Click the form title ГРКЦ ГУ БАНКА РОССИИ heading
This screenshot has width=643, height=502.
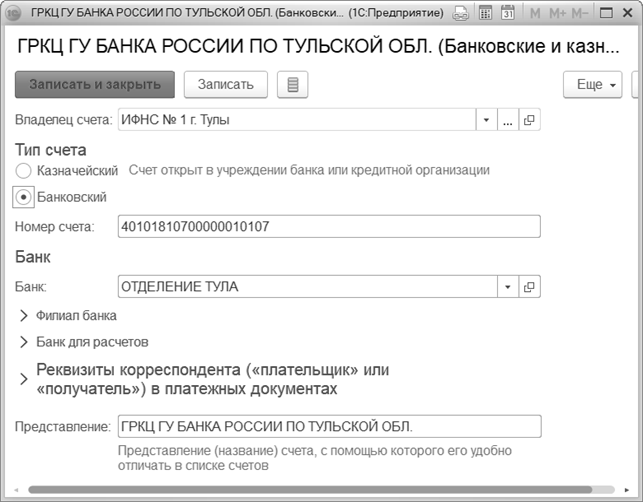click(318, 46)
